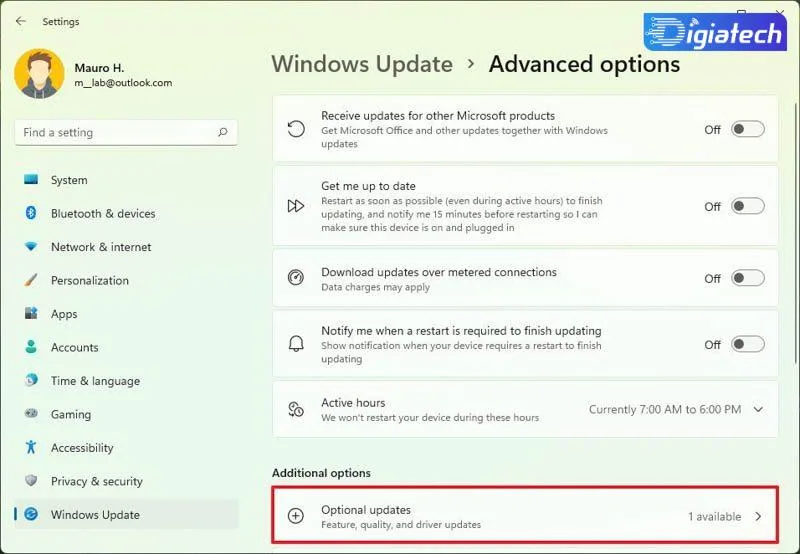Viewport: 800px width, 554px height.
Task: Toggle Download updates over metered connections
Action: (747, 278)
